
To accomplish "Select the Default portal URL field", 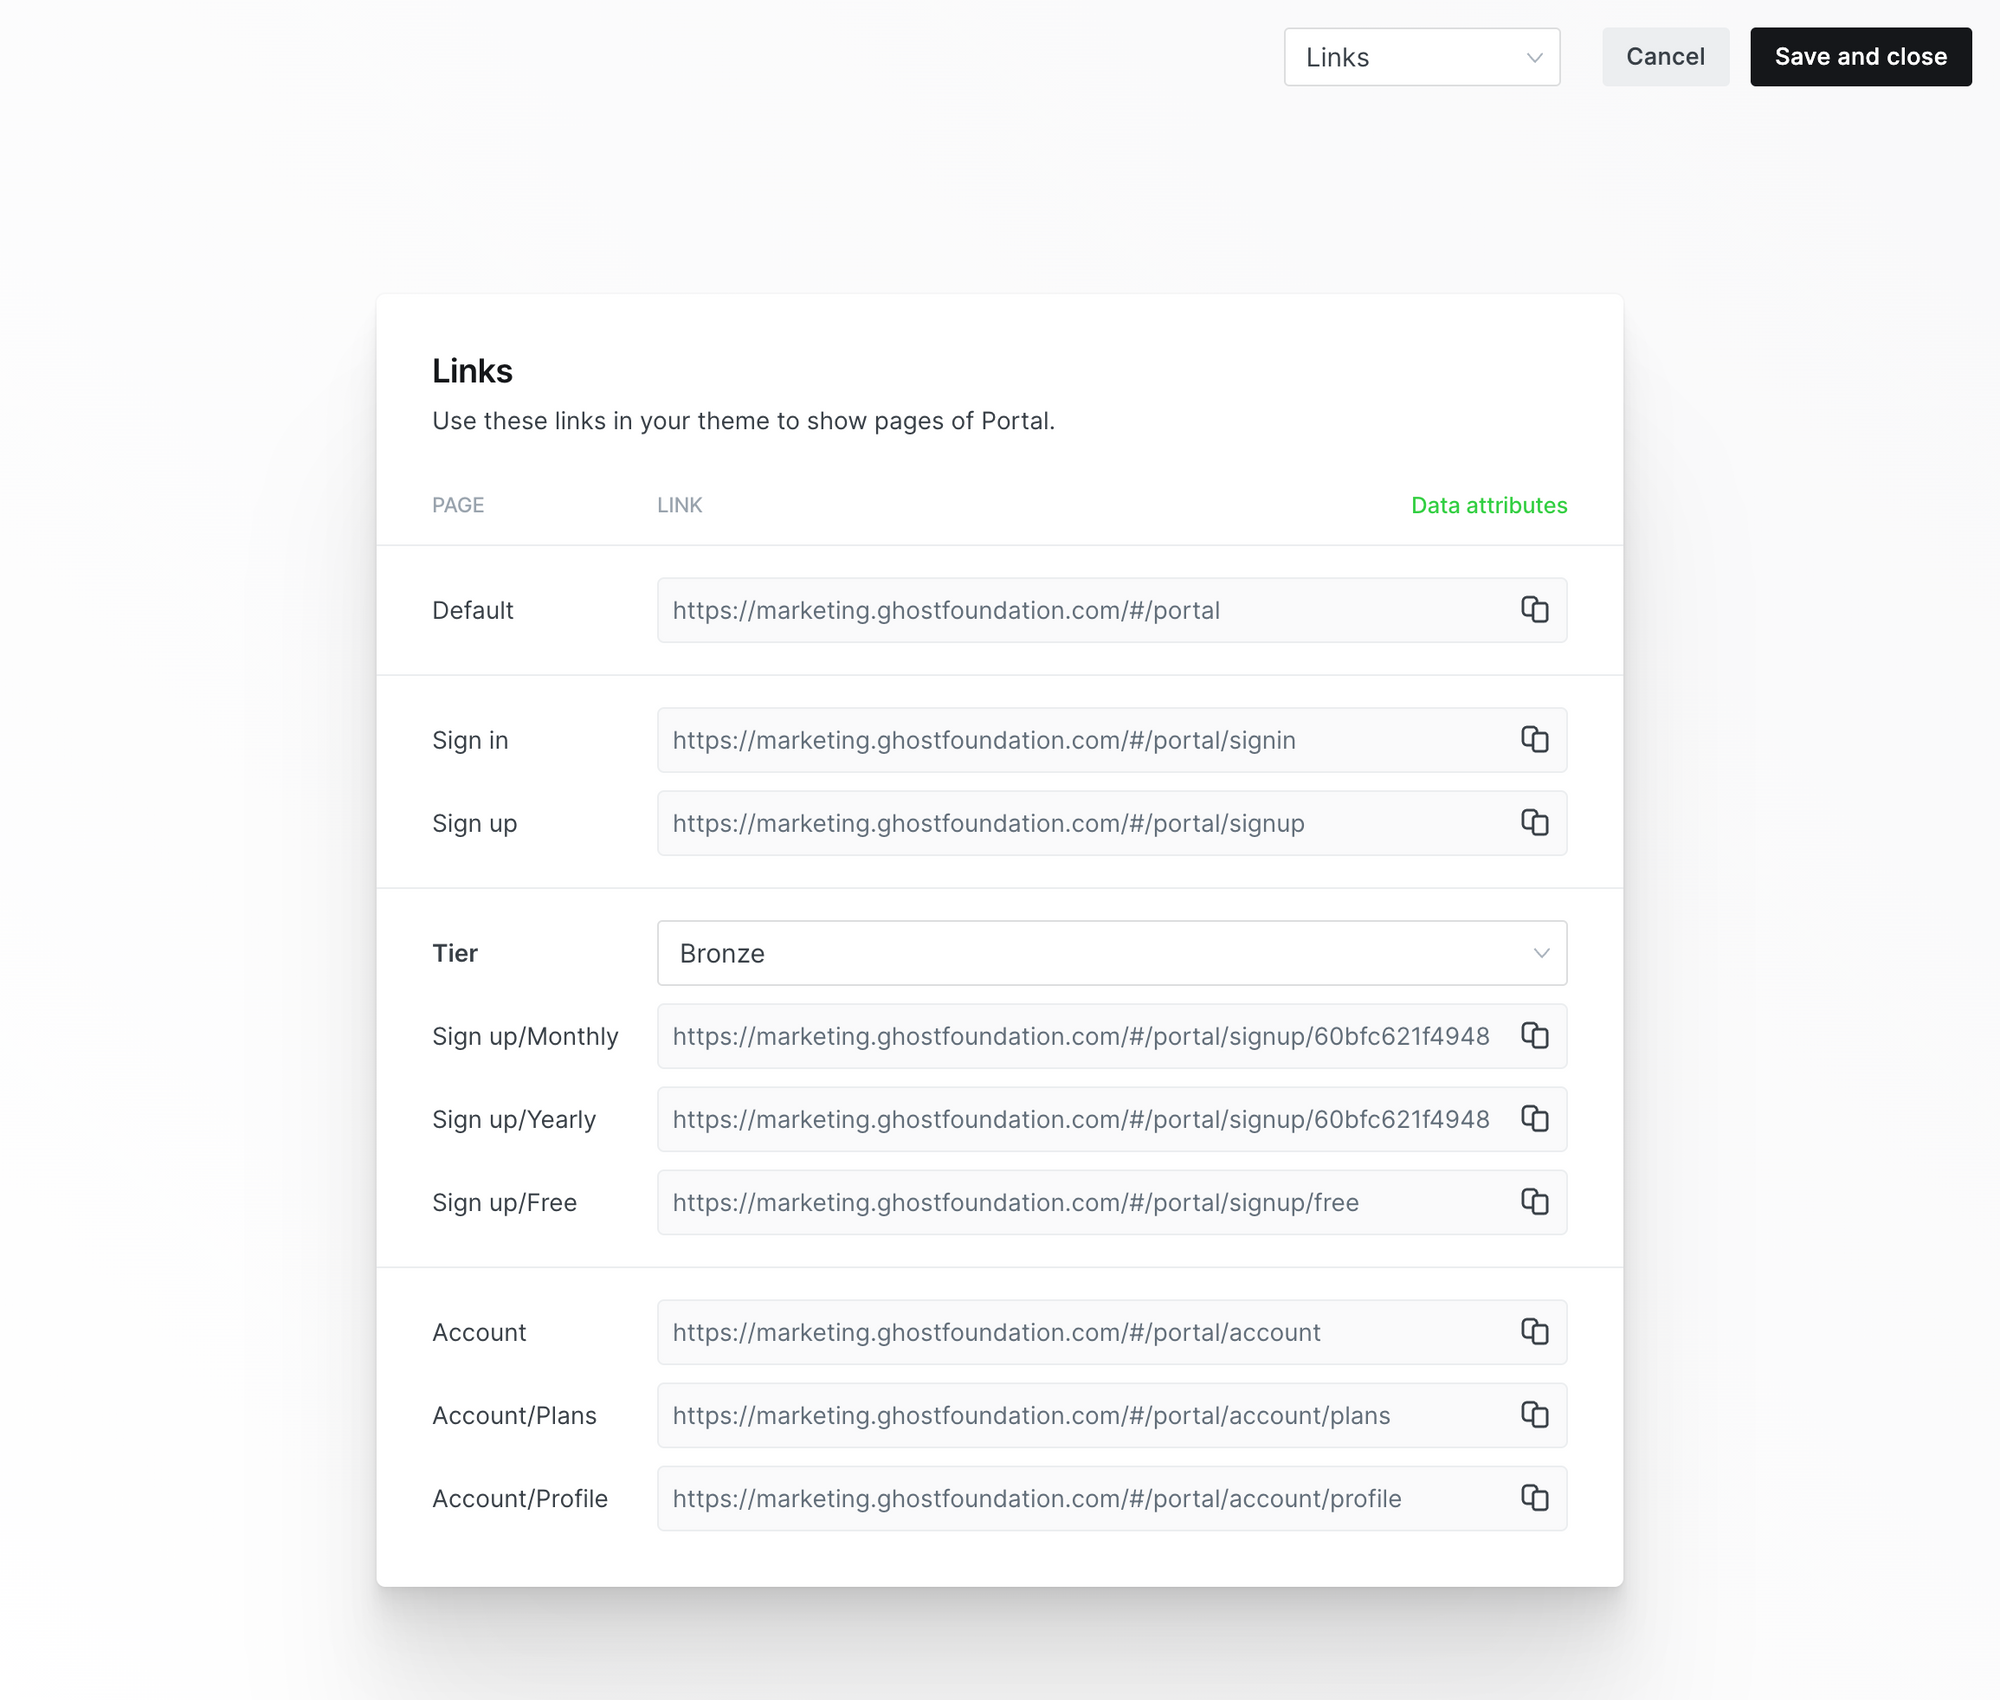I will tap(1080, 610).
